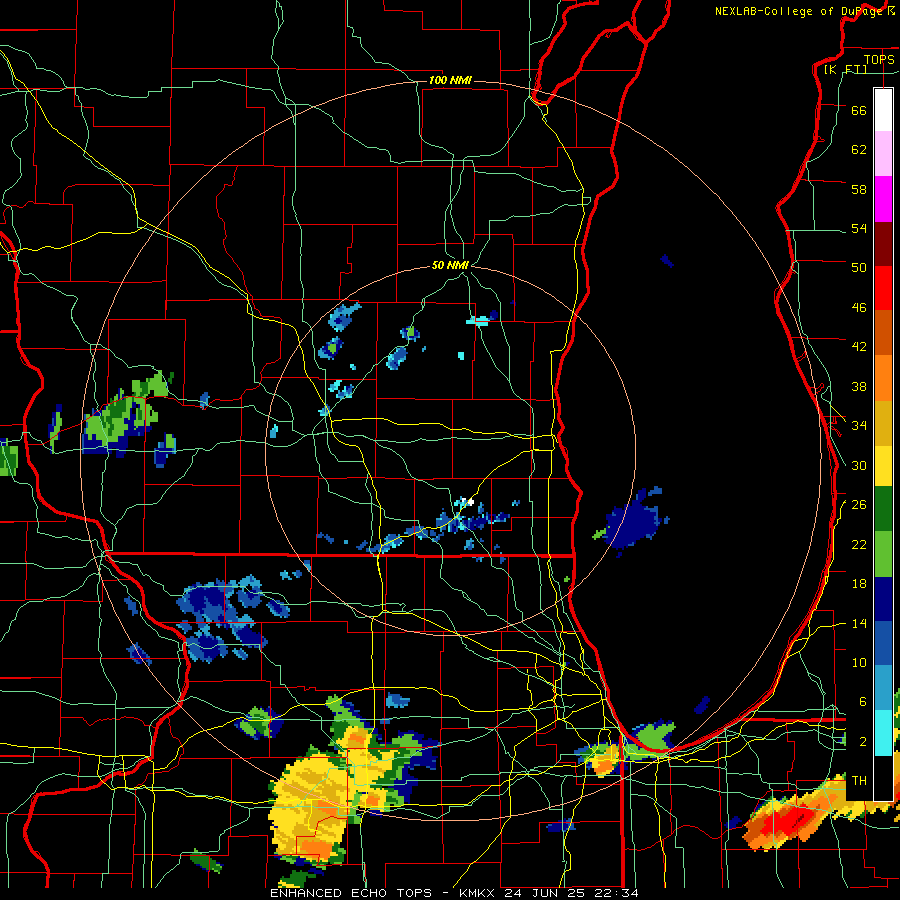Click the 22 value on legend scale
900x900 pixels.
(x=859, y=544)
